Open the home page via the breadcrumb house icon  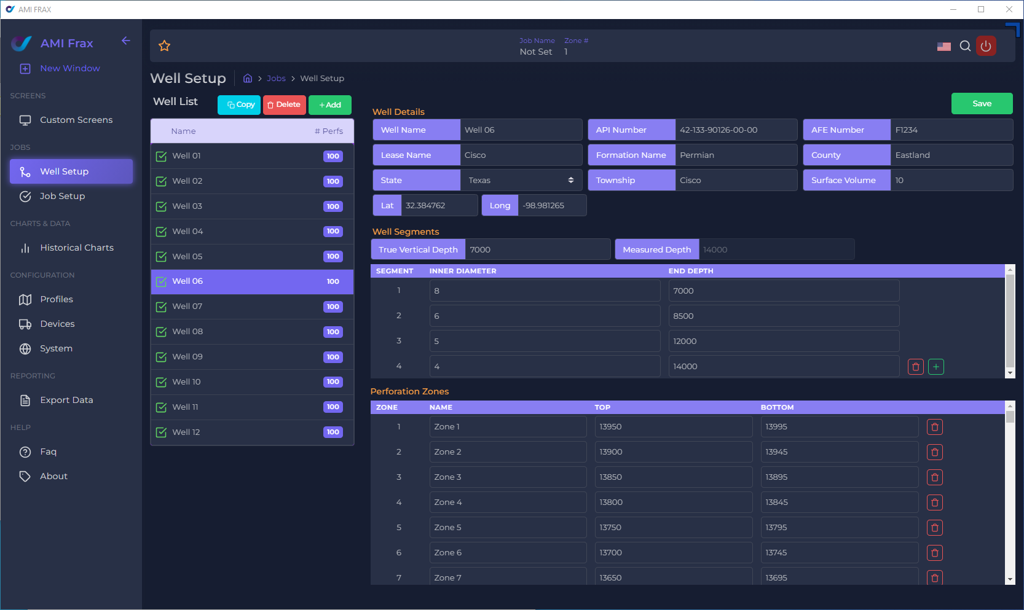247,78
